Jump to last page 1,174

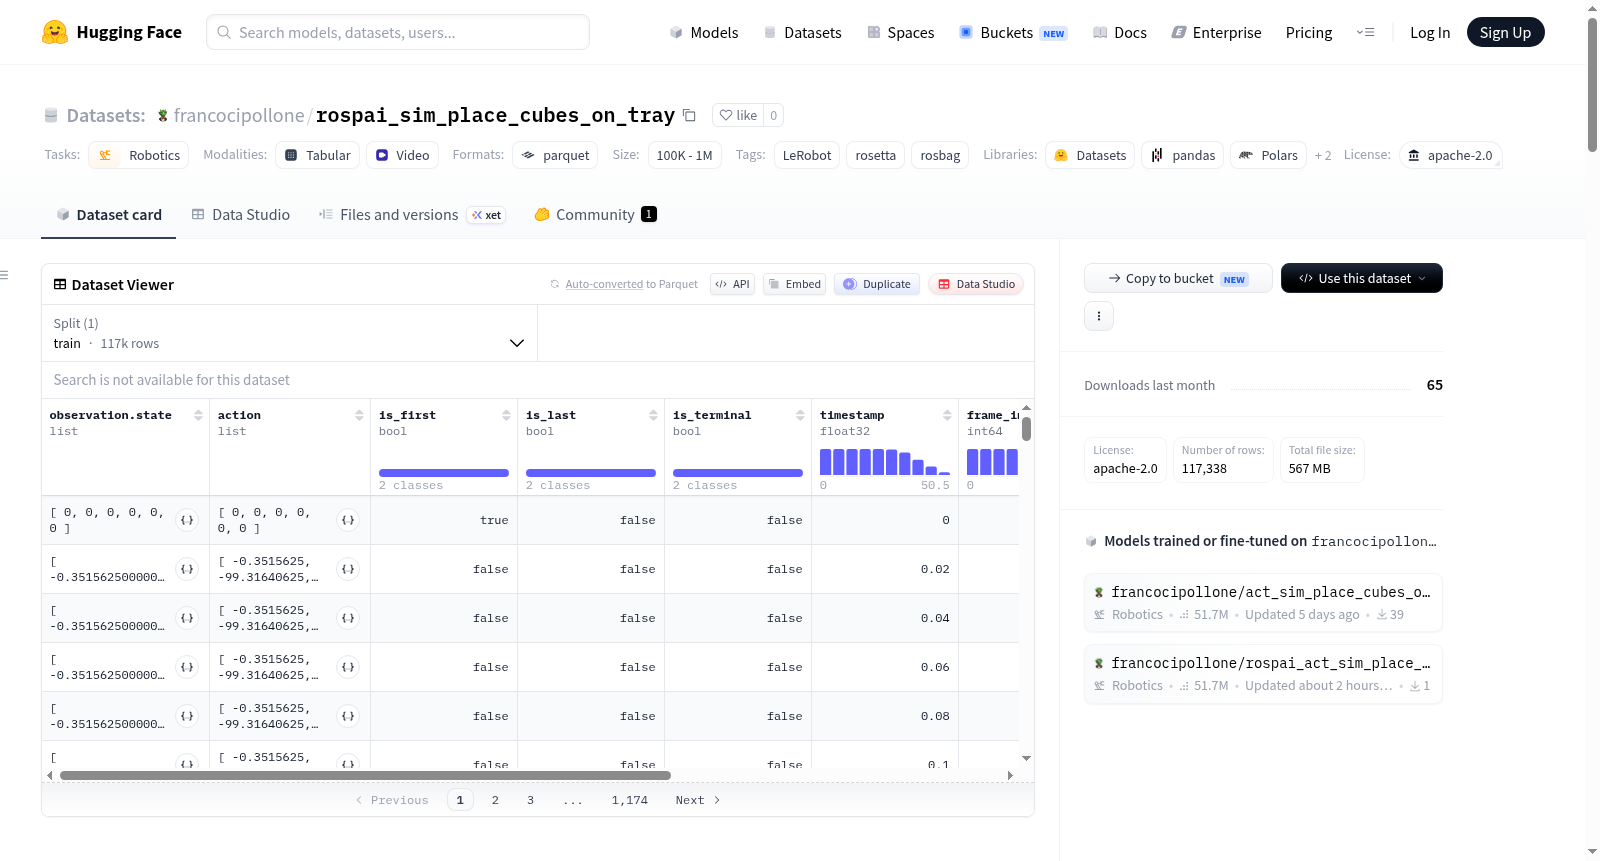630,800
